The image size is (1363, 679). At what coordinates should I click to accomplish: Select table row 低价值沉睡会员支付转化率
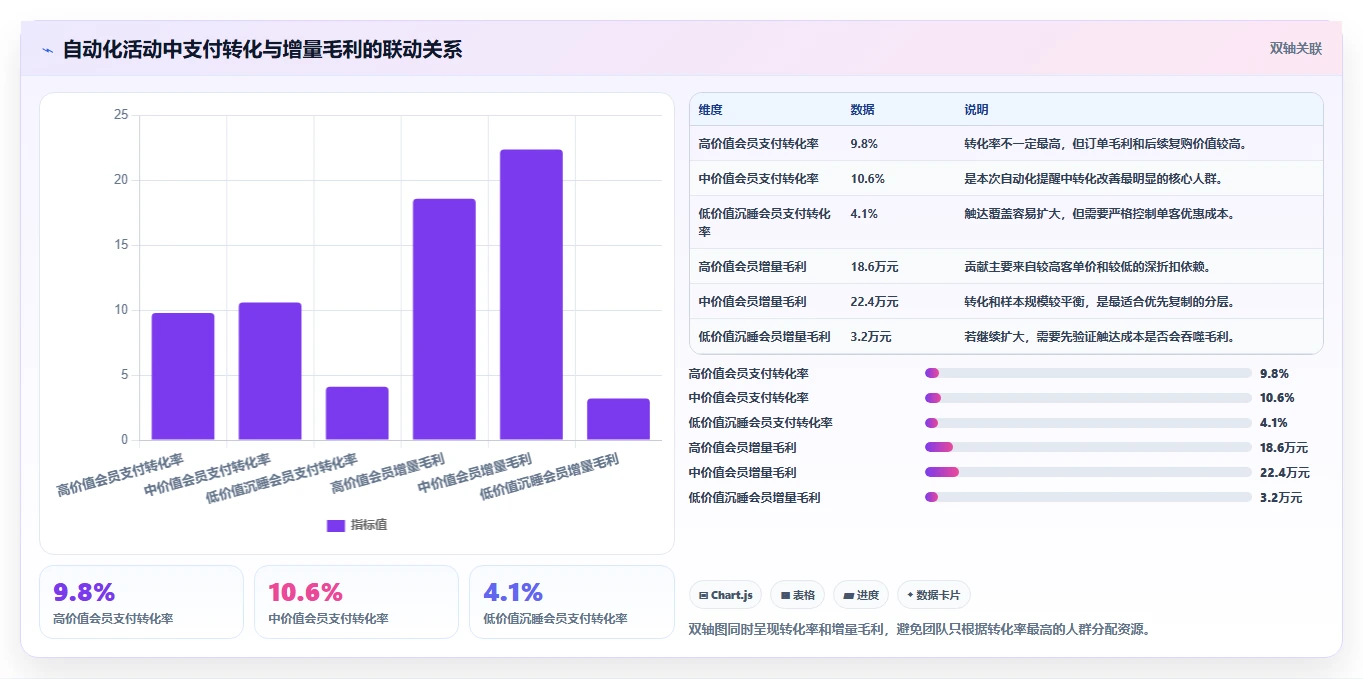tap(1006, 222)
